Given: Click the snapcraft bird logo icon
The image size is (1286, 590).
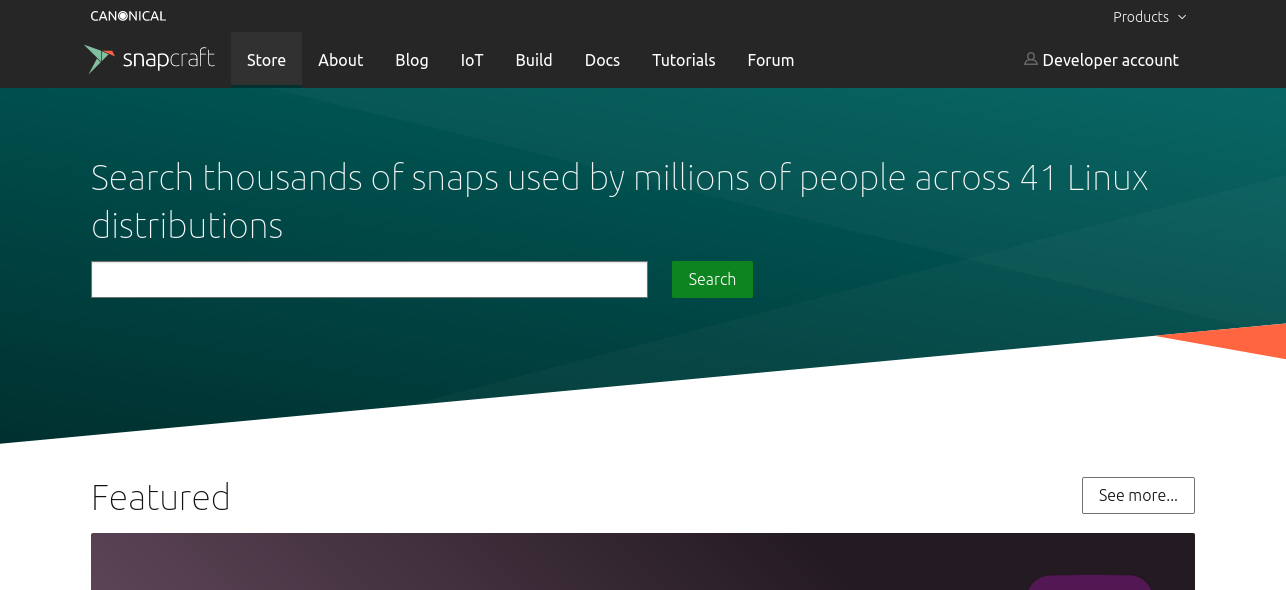Looking at the screenshot, I should click(99, 59).
